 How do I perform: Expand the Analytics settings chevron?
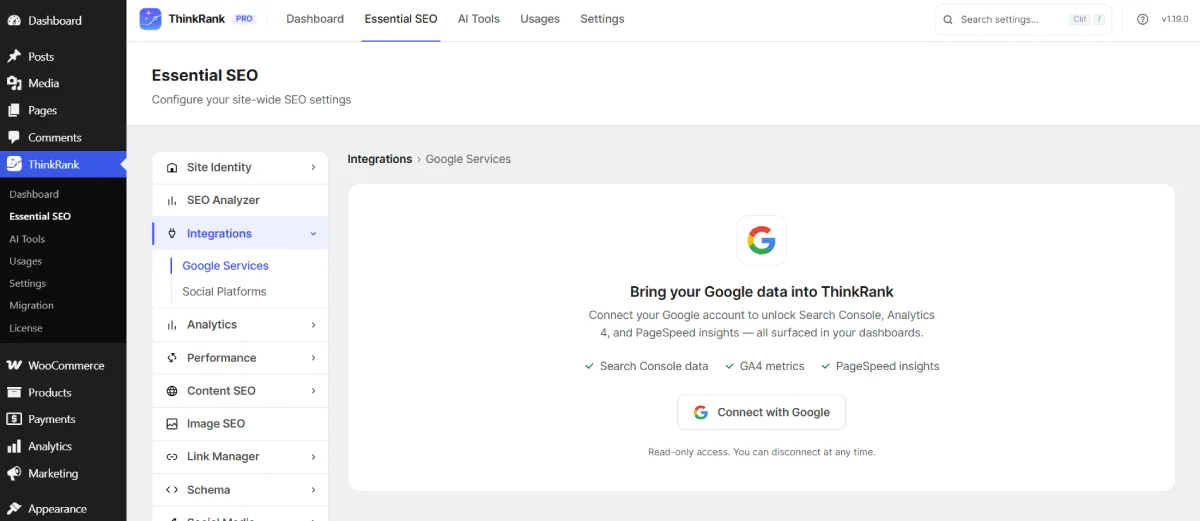tap(313, 324)
